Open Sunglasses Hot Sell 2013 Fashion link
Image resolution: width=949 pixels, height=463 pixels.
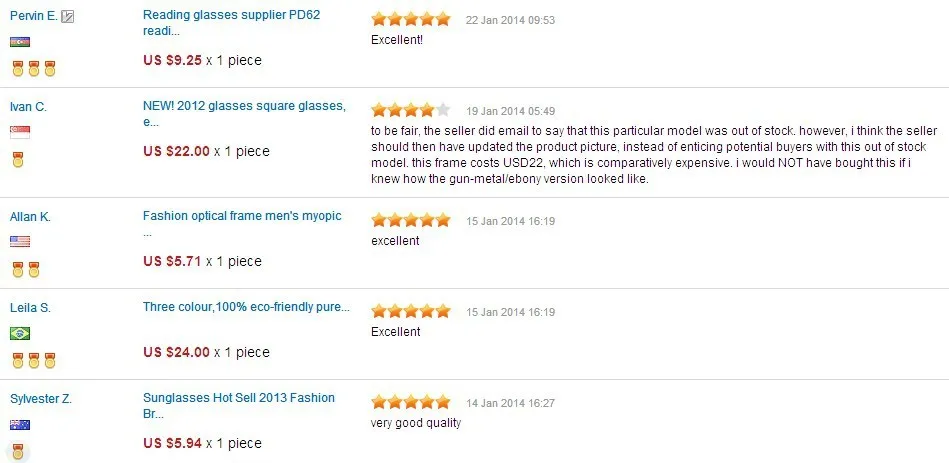(238, 406)
